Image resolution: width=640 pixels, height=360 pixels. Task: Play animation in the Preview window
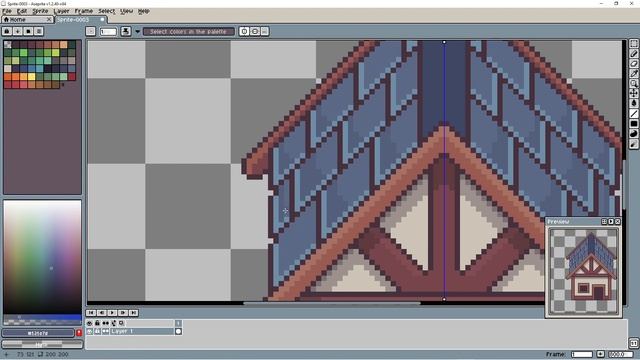point(611,221)
